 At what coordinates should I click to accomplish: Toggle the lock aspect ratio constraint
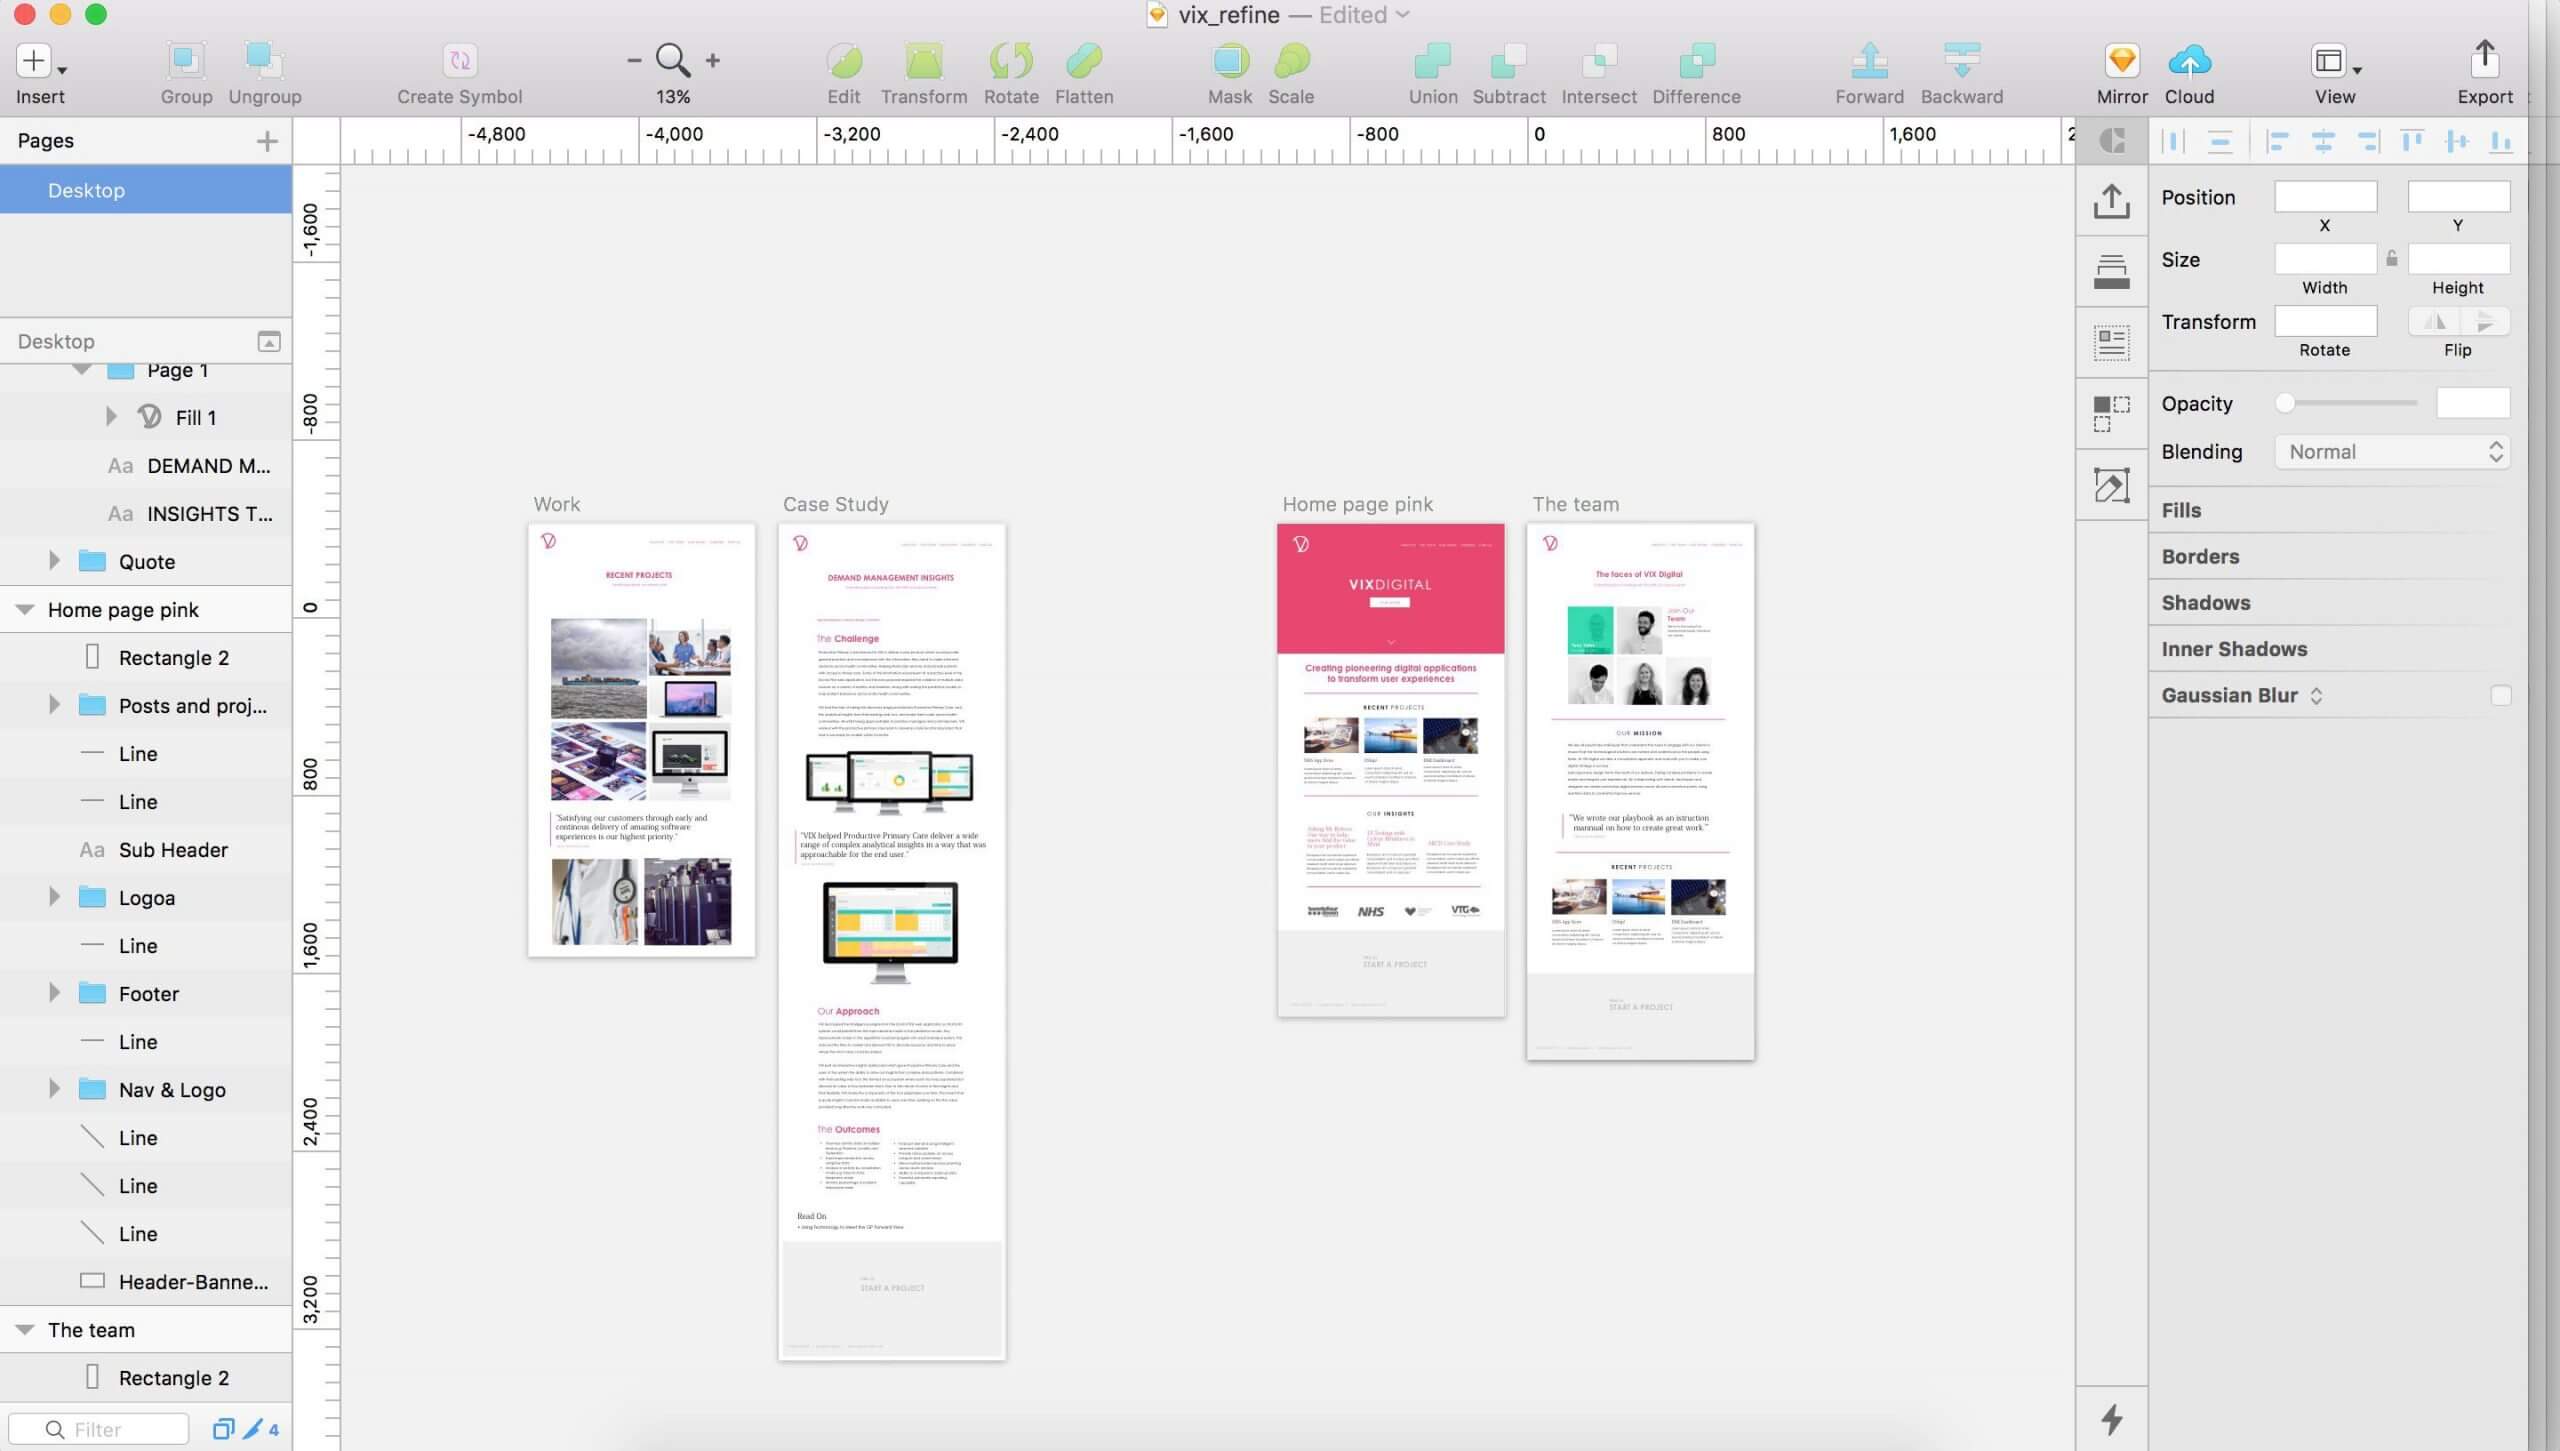pyautogui.click(x=2393, y=259)
